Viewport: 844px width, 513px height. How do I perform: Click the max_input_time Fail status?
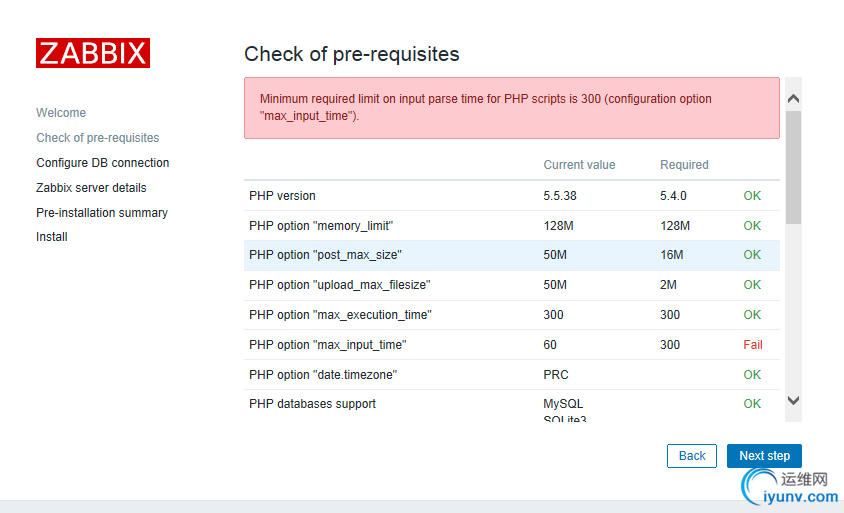click(x=752, y=345)
